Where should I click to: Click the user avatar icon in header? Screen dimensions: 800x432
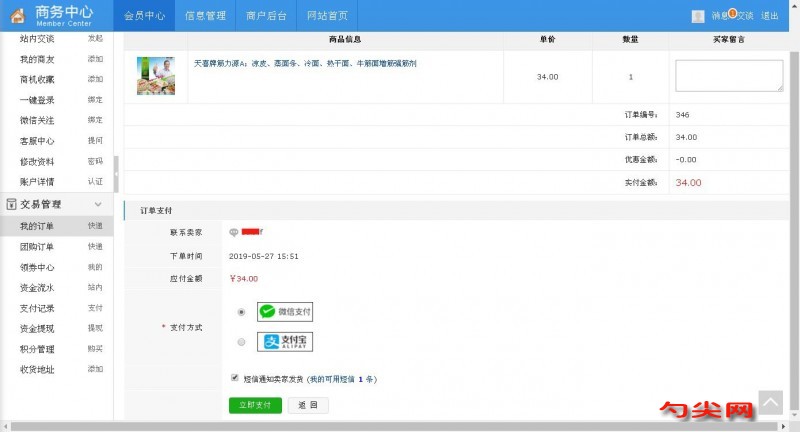698,16
